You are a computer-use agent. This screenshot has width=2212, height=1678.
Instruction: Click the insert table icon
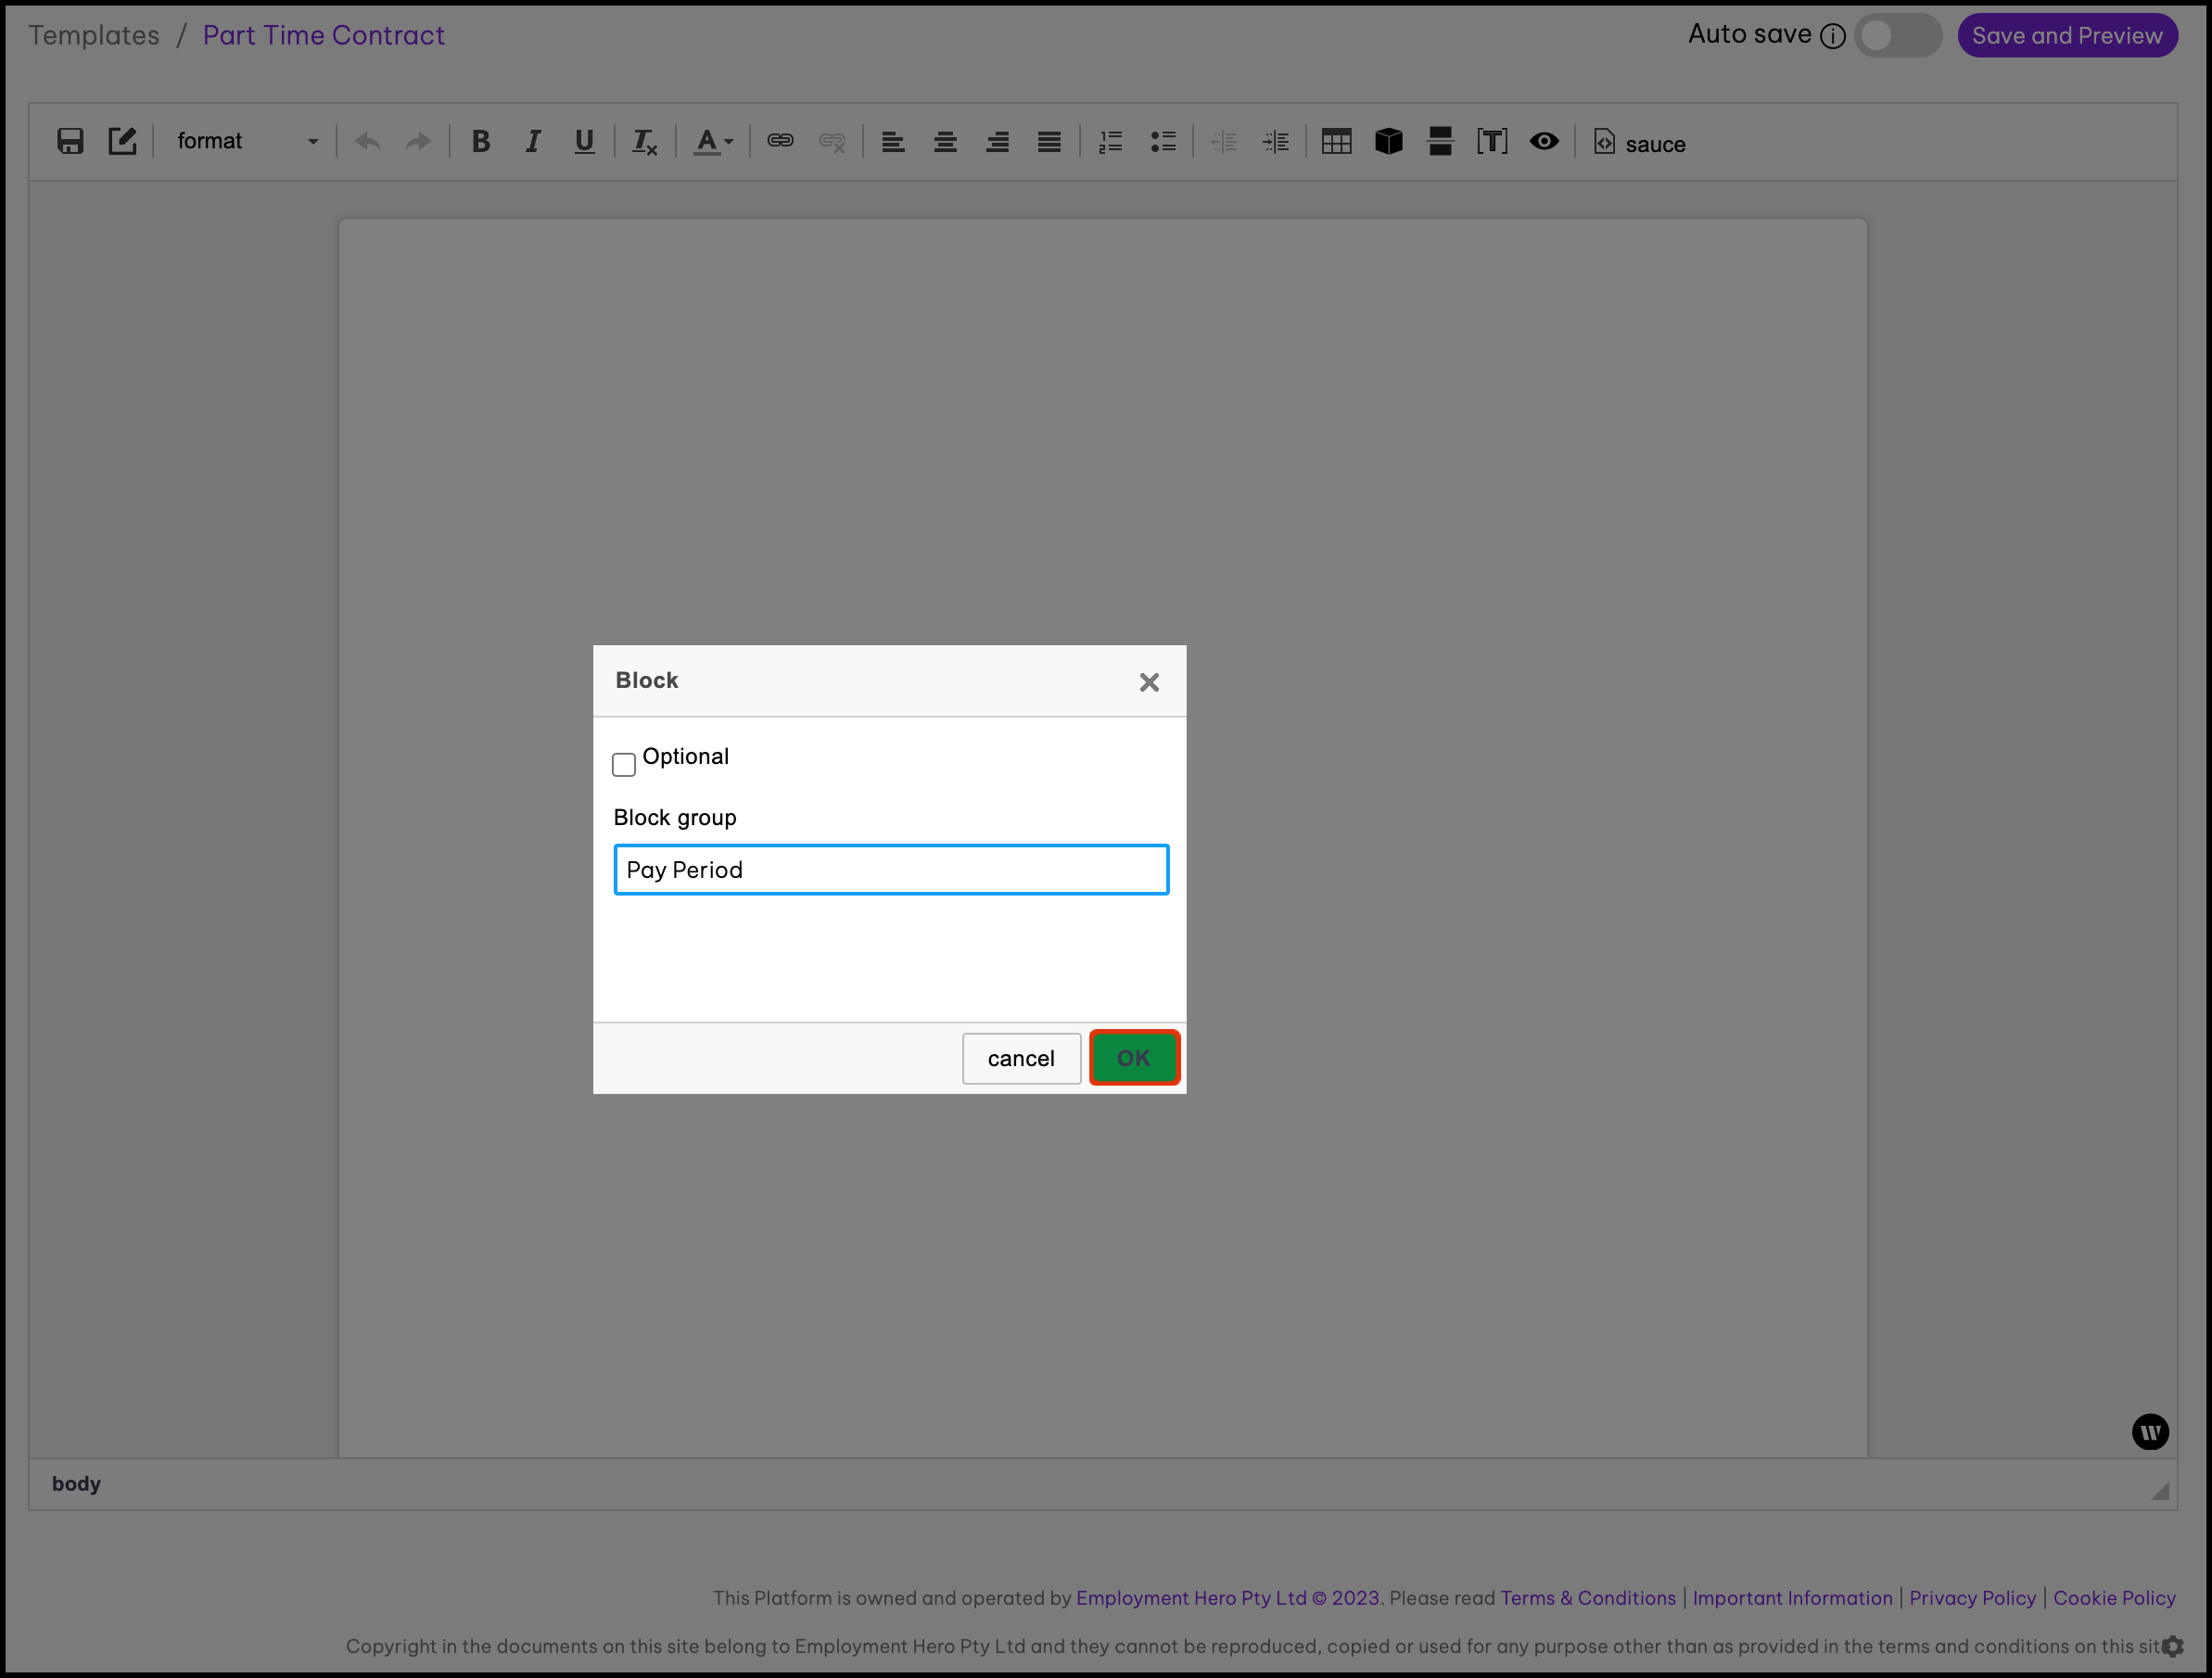tap(1336, 141)
